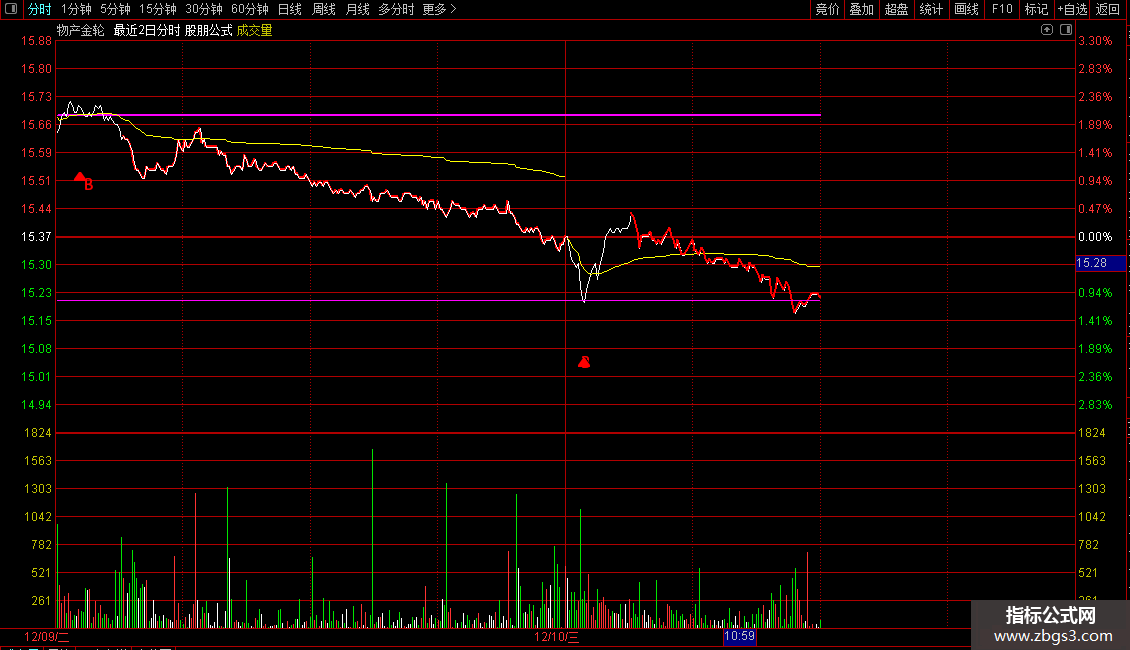Viewport: 1130px width, 650px height.
Task: Open the 超盘 button
Action: click(897, 9)
